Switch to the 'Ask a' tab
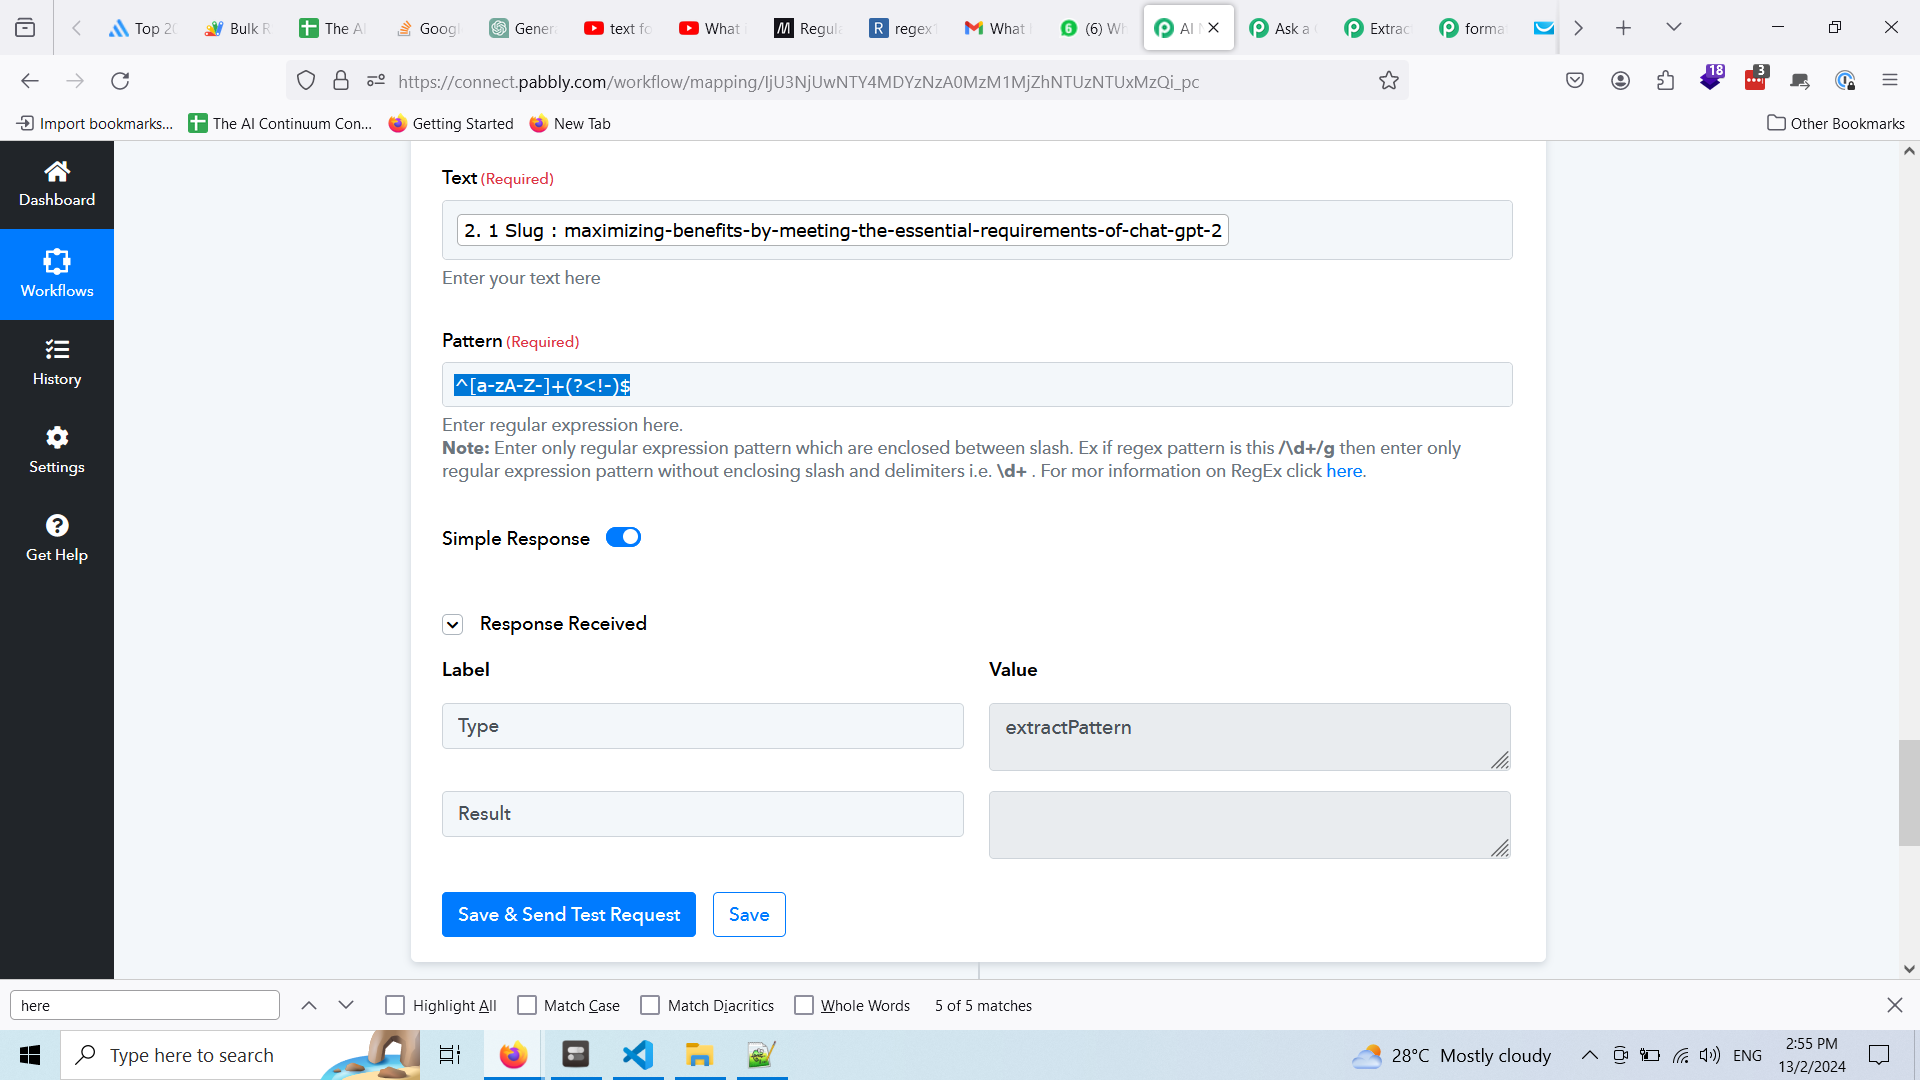 tap(1283, 28)
